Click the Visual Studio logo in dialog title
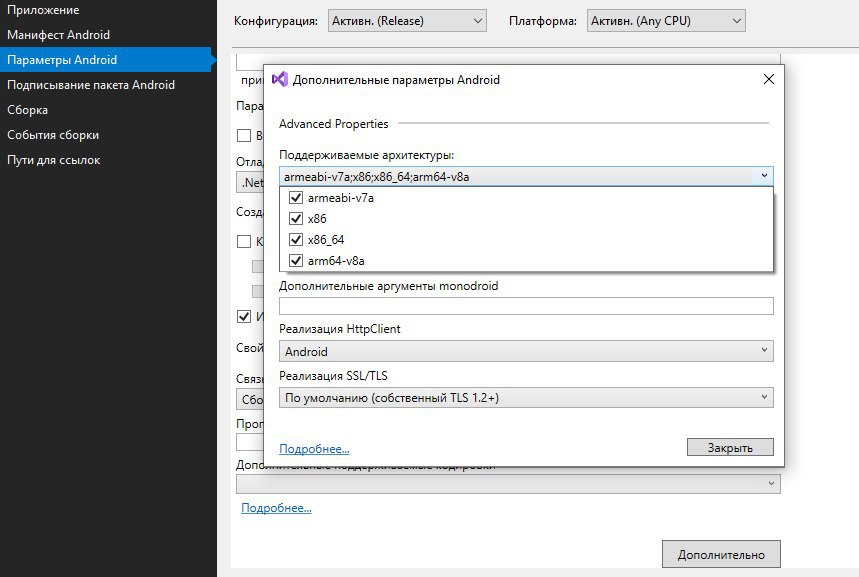Image resolution: width=859 pixels, height=577 pixels. tap(280, 79)
